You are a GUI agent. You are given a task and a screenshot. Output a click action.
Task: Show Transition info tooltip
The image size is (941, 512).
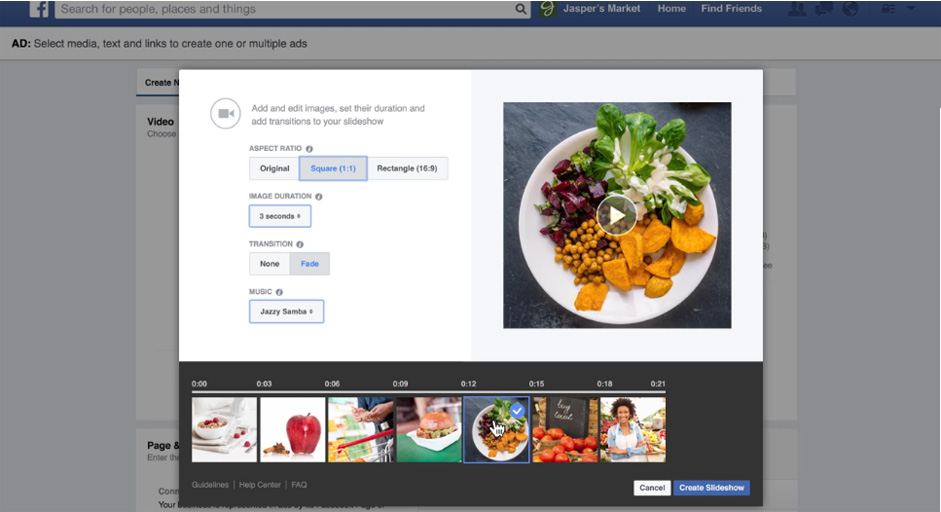[299, 244]
